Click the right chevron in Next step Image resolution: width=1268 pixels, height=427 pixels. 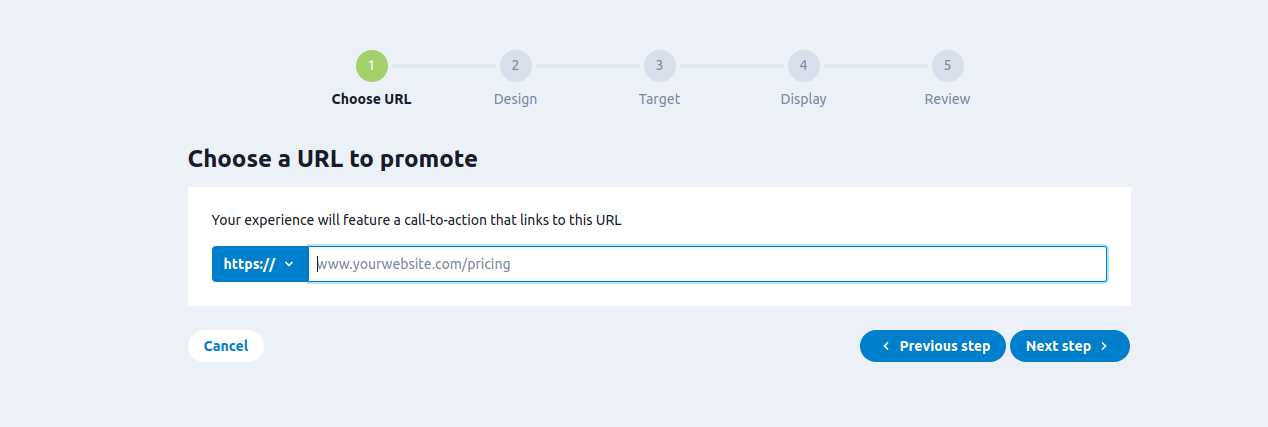coord(1104,346)
